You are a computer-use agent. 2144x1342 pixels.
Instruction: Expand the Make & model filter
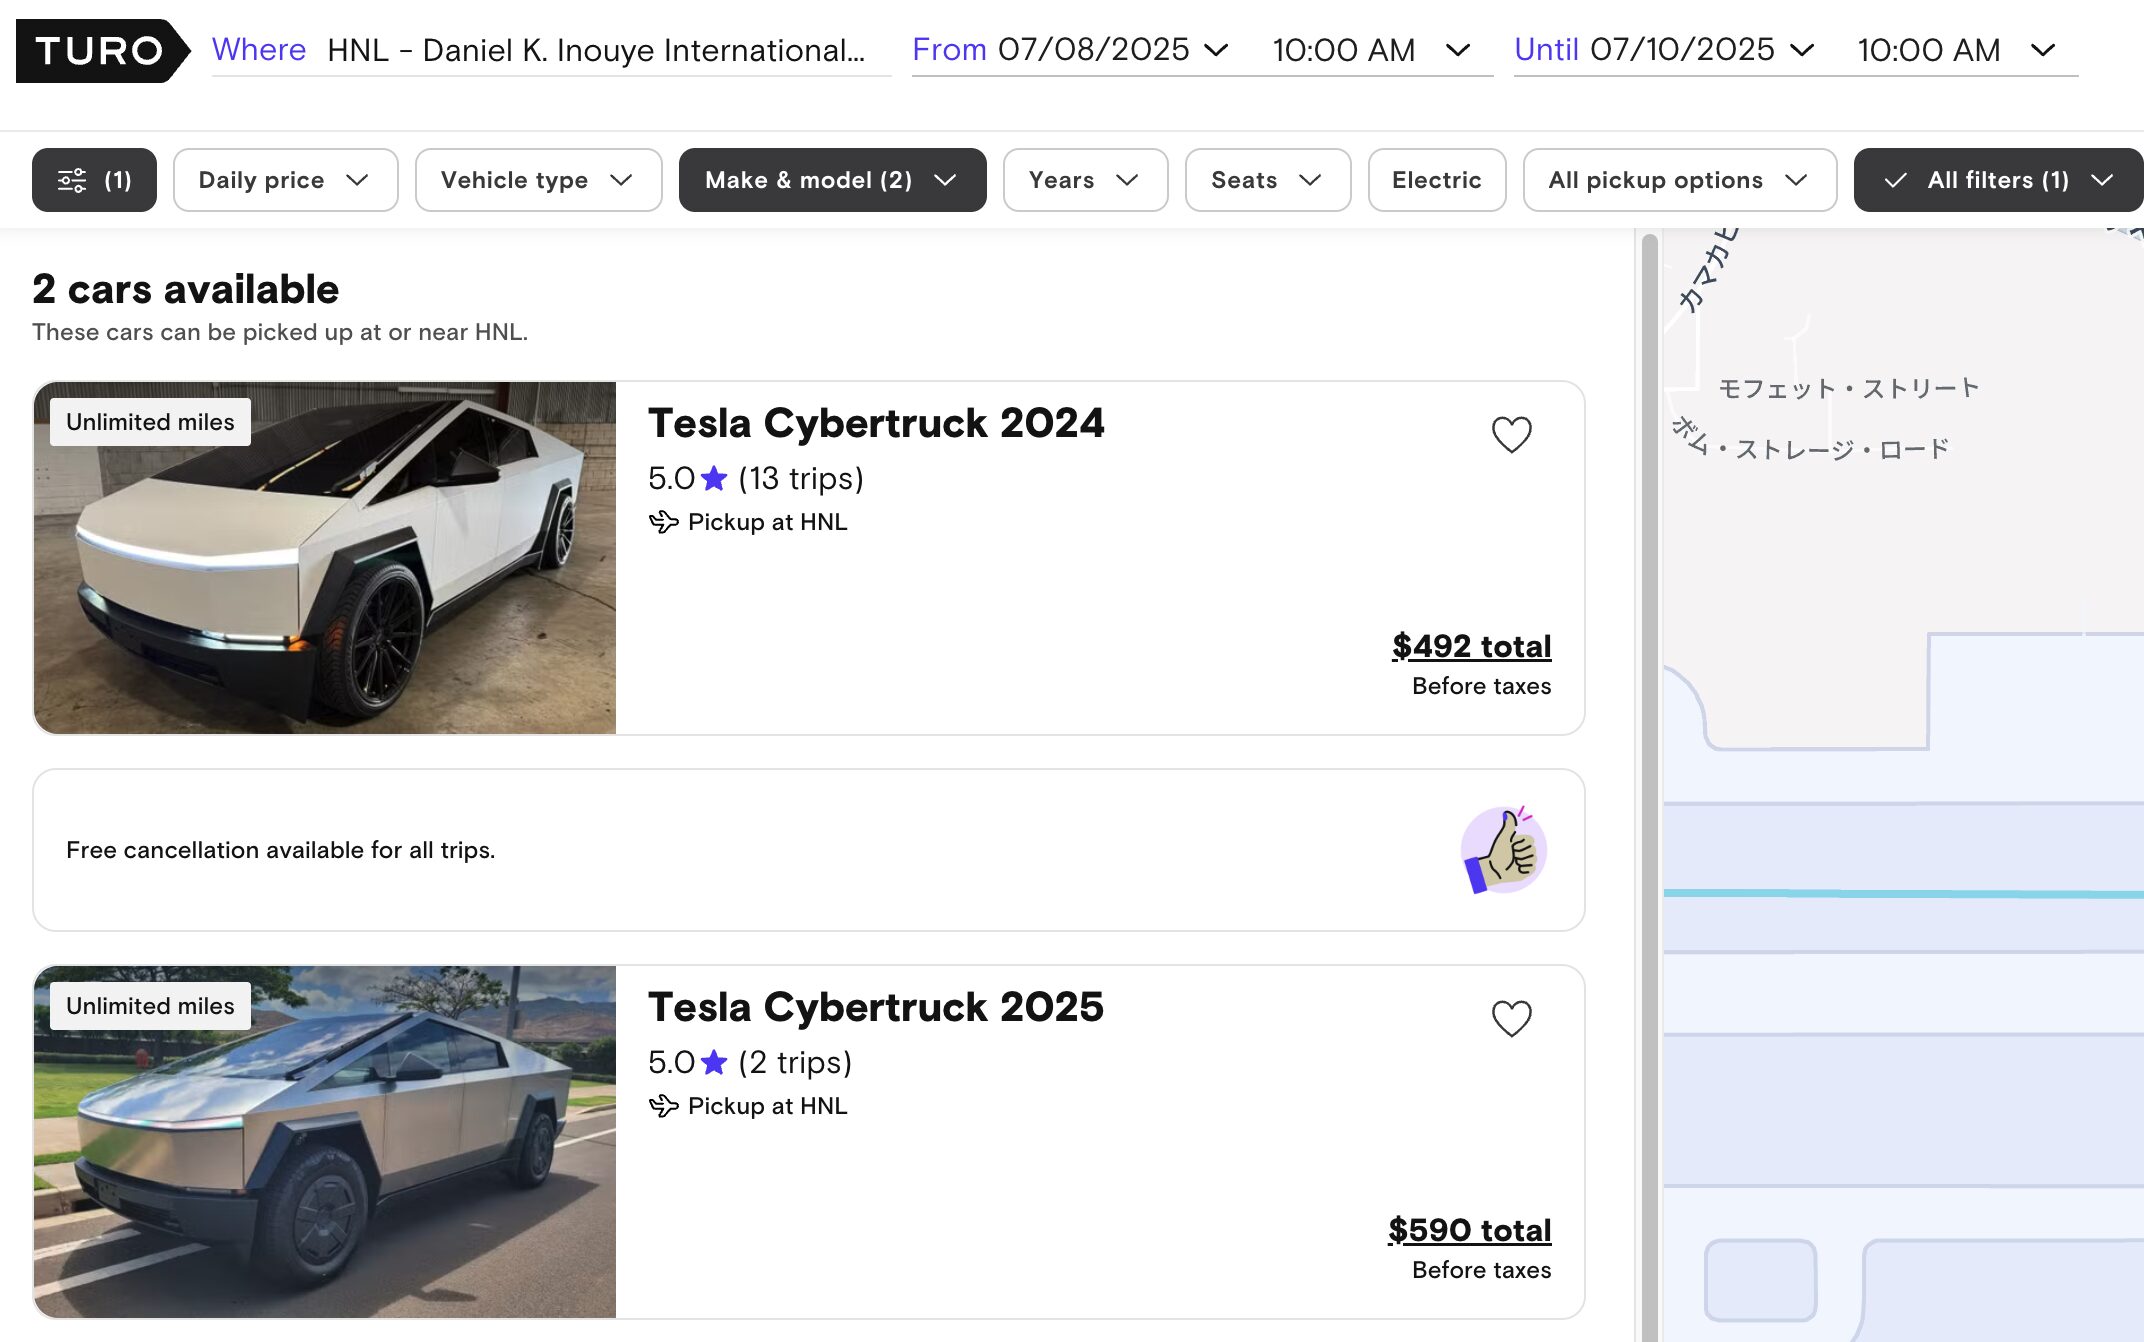tap(832, 180)
